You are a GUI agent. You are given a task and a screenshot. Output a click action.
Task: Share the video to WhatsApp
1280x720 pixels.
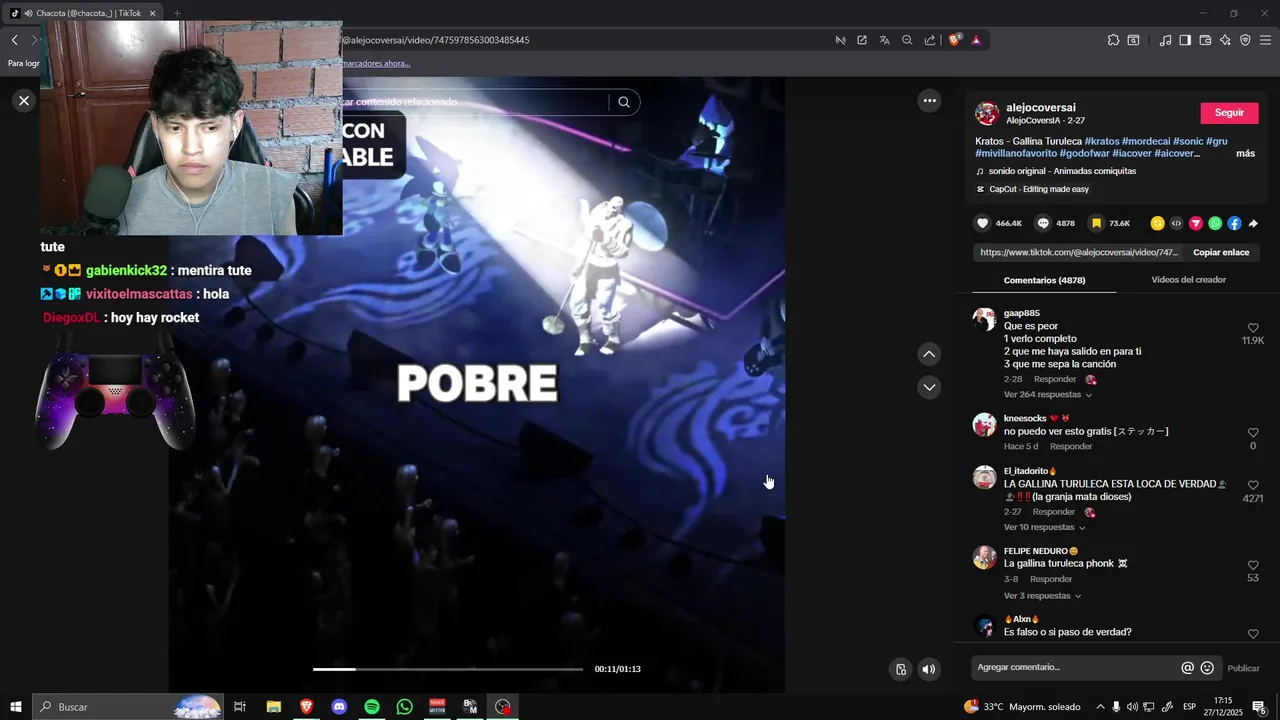pyautogui.click(x=1215, y=223)
